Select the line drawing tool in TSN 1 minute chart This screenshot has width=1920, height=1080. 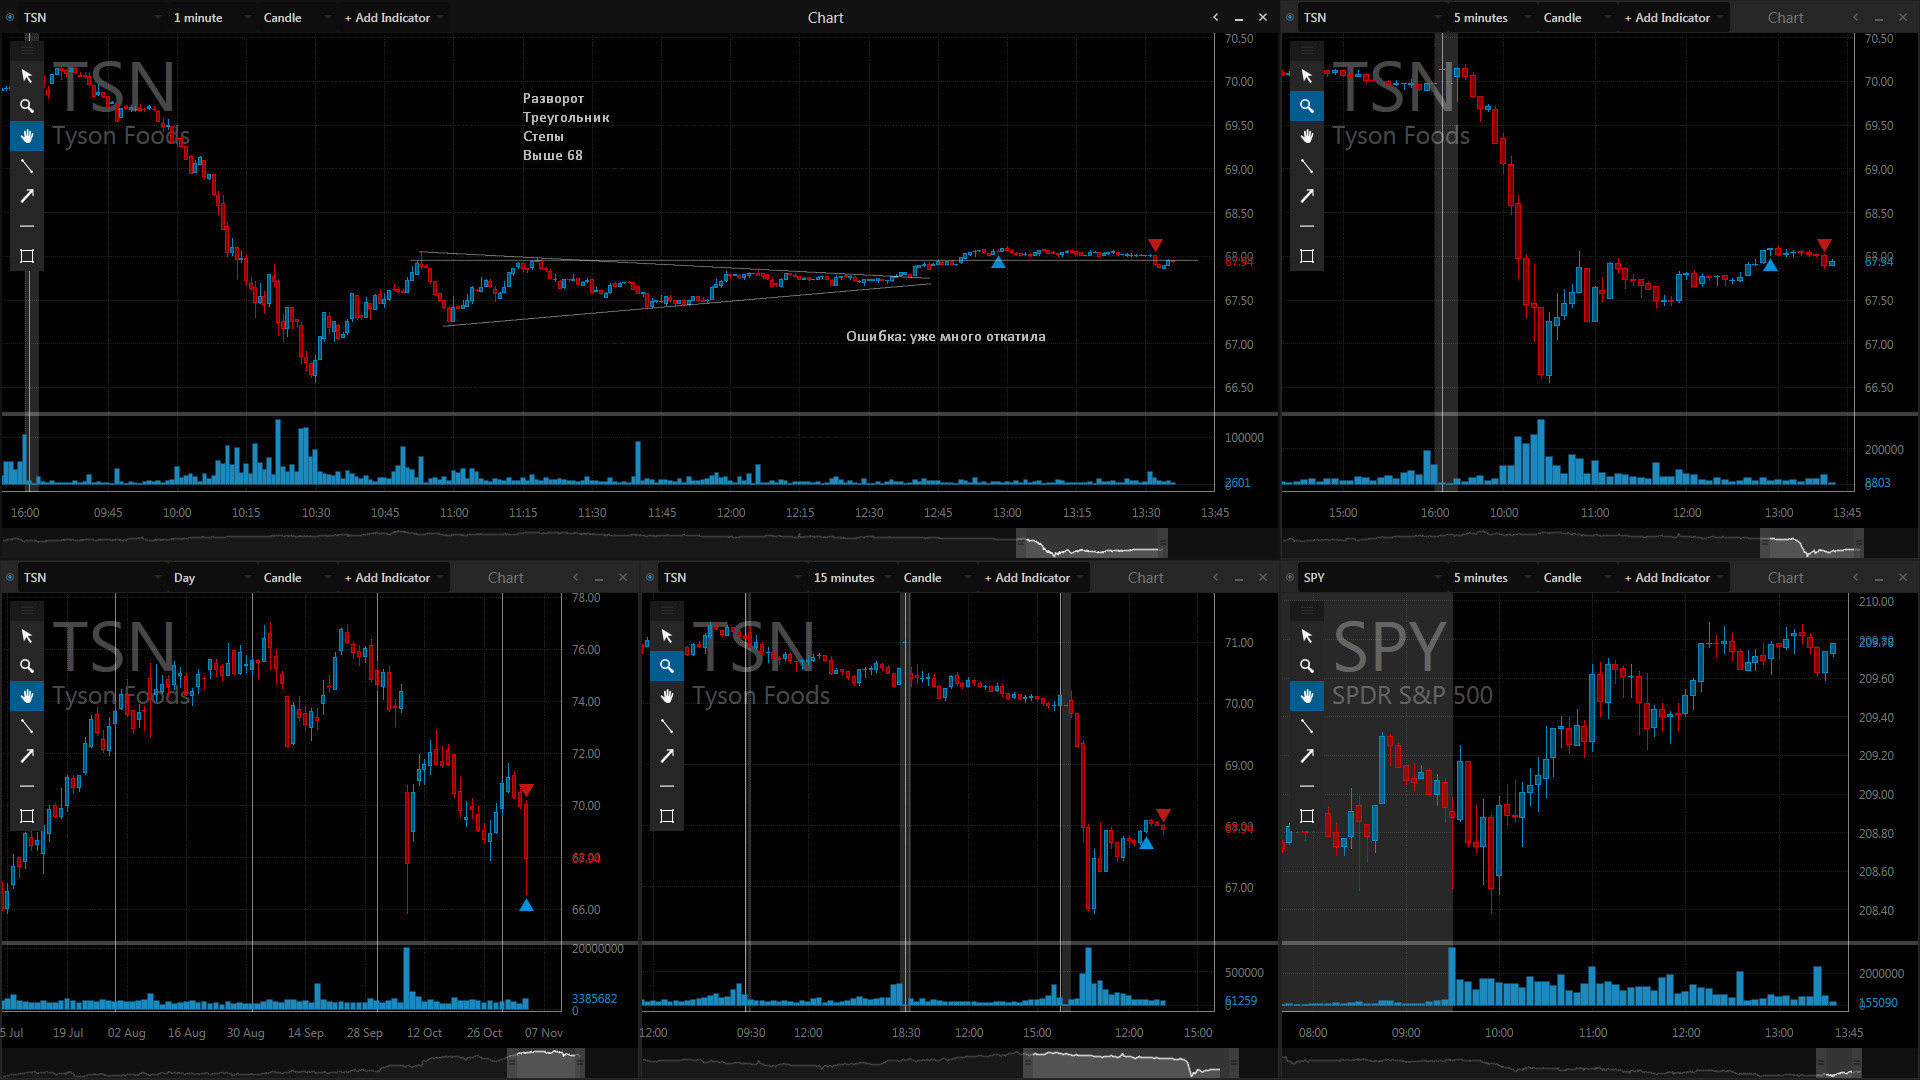pyautogui.click(x=27, y=166)
